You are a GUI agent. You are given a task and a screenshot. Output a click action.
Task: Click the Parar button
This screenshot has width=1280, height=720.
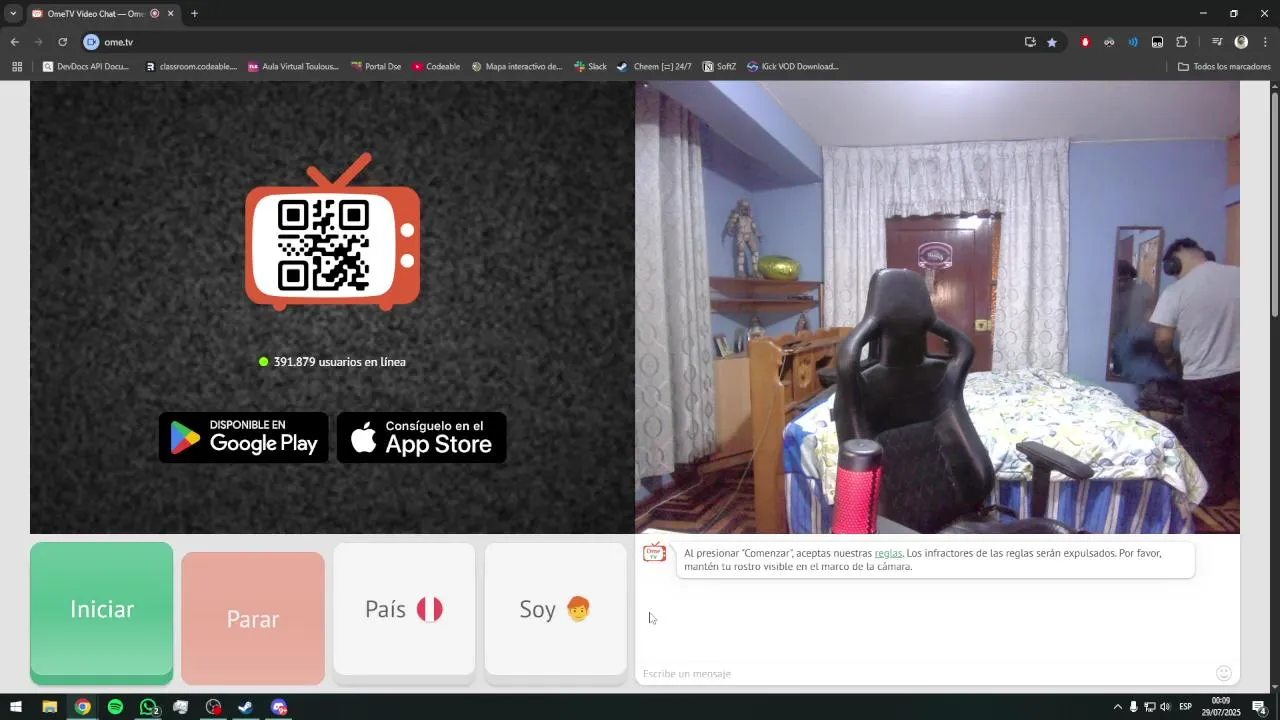[x=253, y=619]
